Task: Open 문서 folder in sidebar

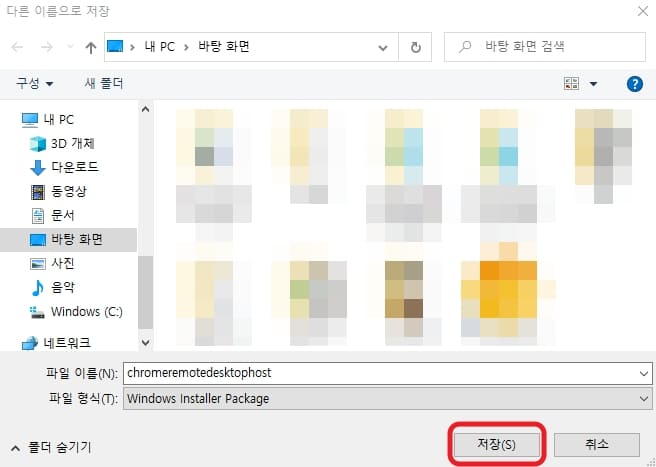Action: 52,216
